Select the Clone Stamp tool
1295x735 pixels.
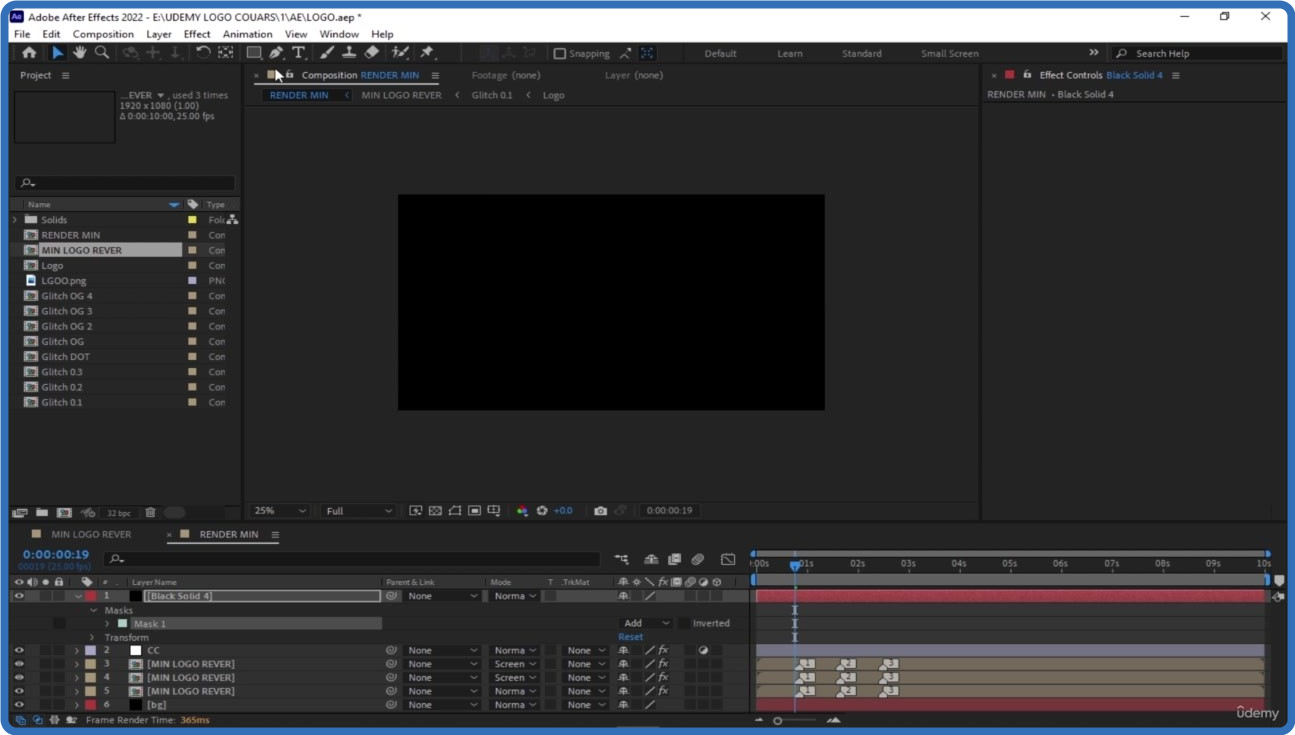coord(349,53)
